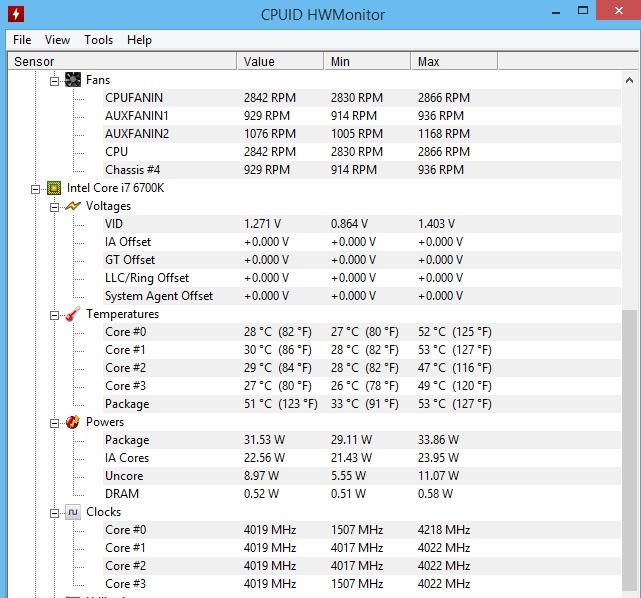The height and width of the screenshot is (598, 641).
Task: Click the 47 °C (116 °F) max value
Action: 455,368
